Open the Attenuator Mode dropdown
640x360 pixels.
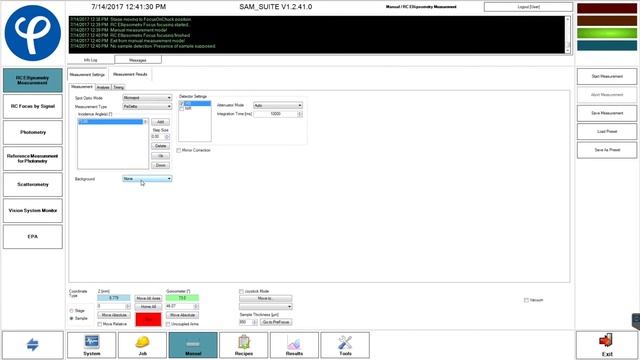pyautogui.click(x=278, y=105)
